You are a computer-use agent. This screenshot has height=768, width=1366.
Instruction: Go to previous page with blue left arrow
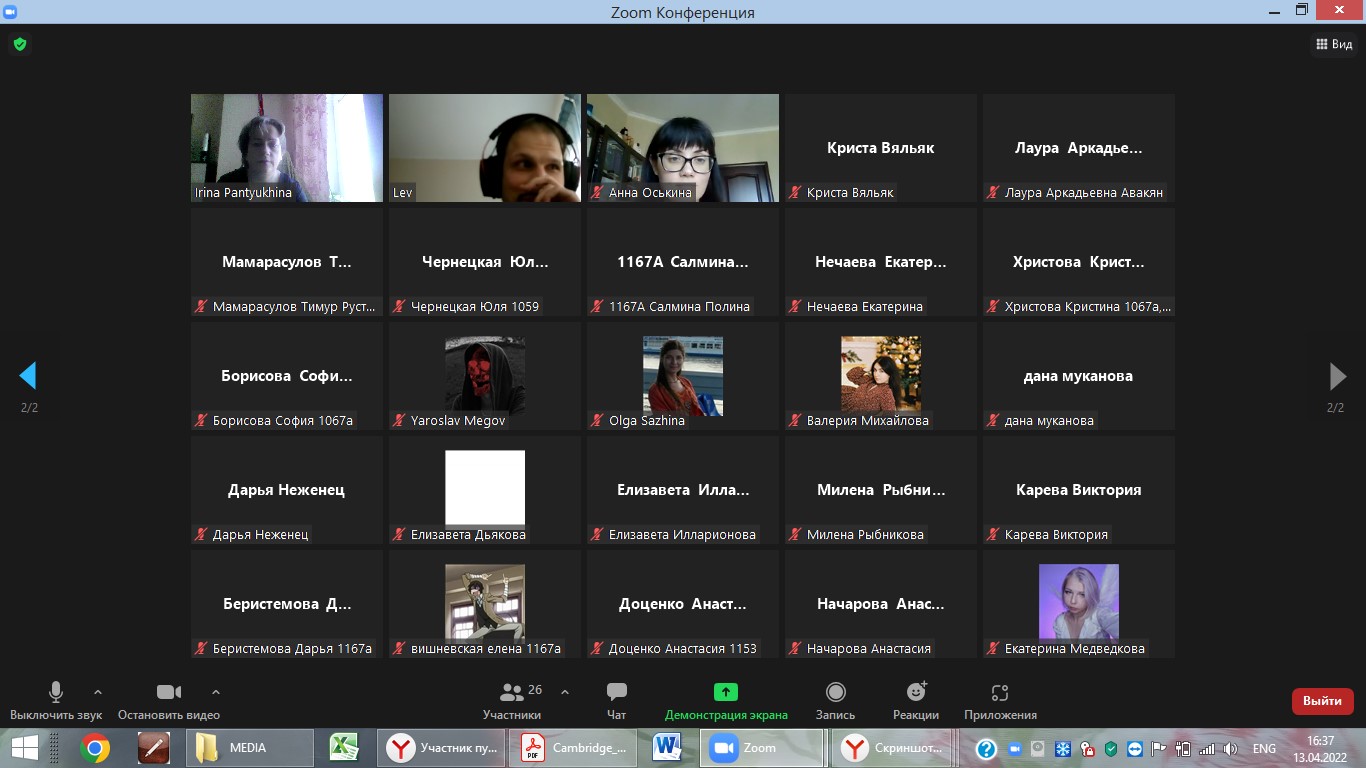coord(28,376)
